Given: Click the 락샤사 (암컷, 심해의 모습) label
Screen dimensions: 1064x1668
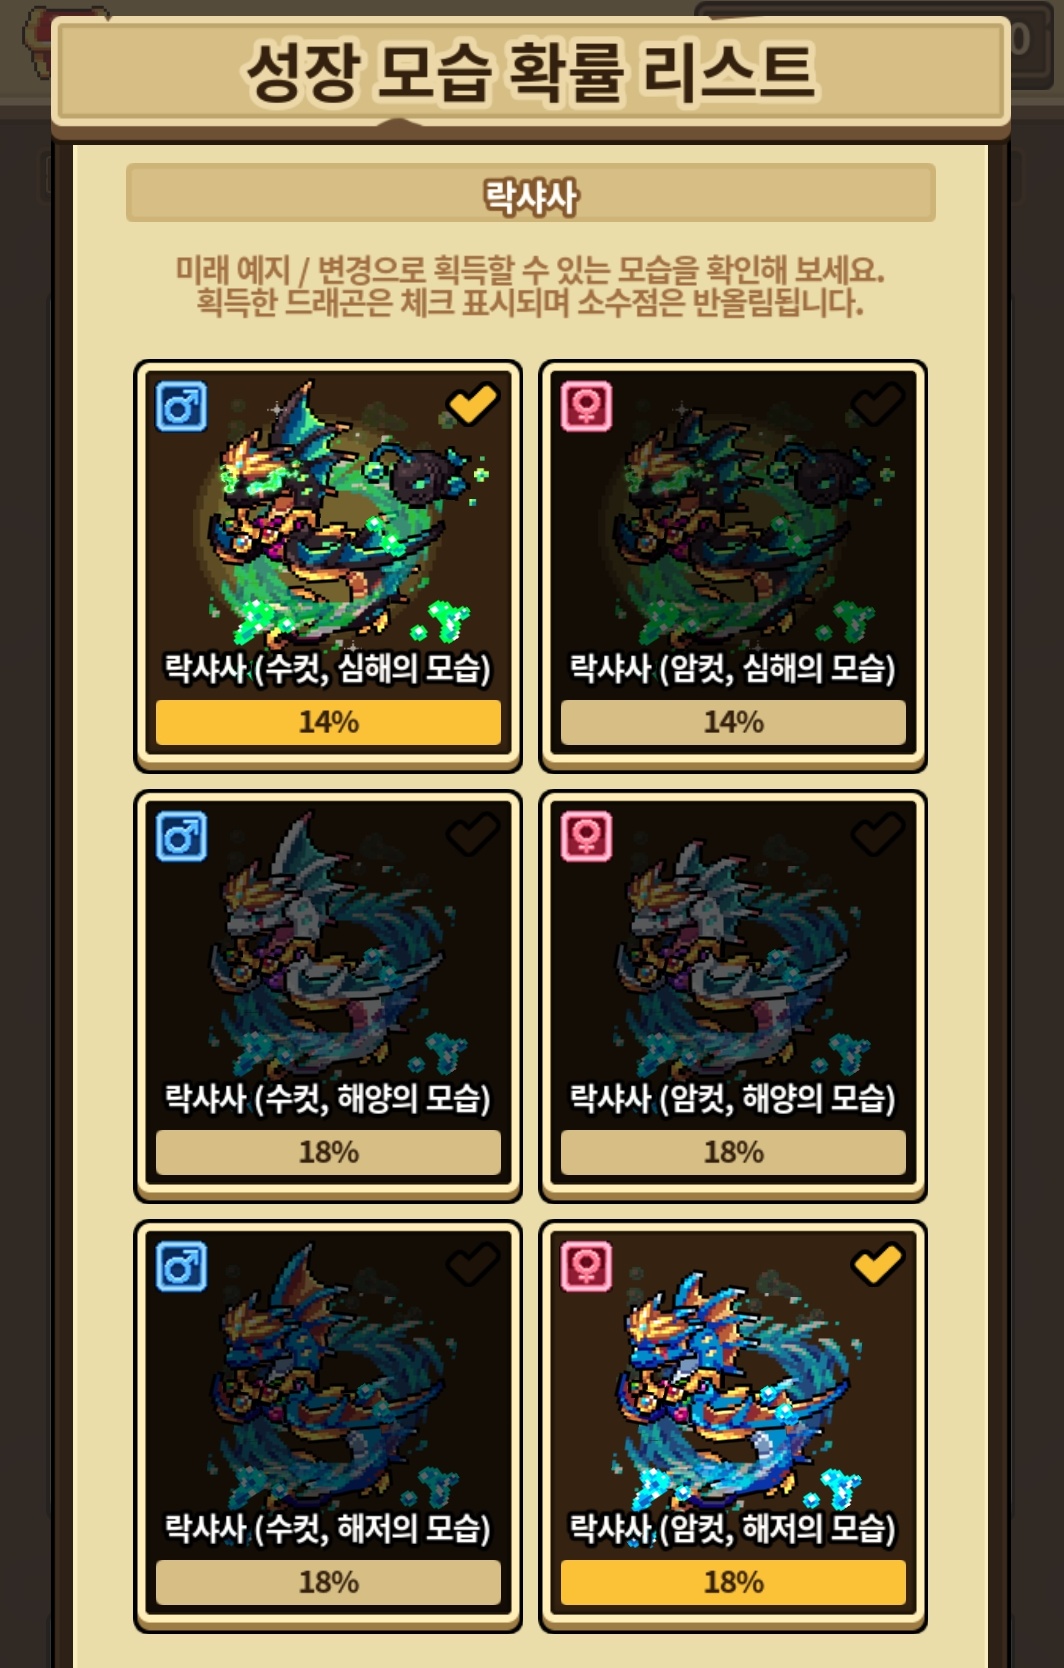Looking at the screenshot, I should (x=733, y=668).
